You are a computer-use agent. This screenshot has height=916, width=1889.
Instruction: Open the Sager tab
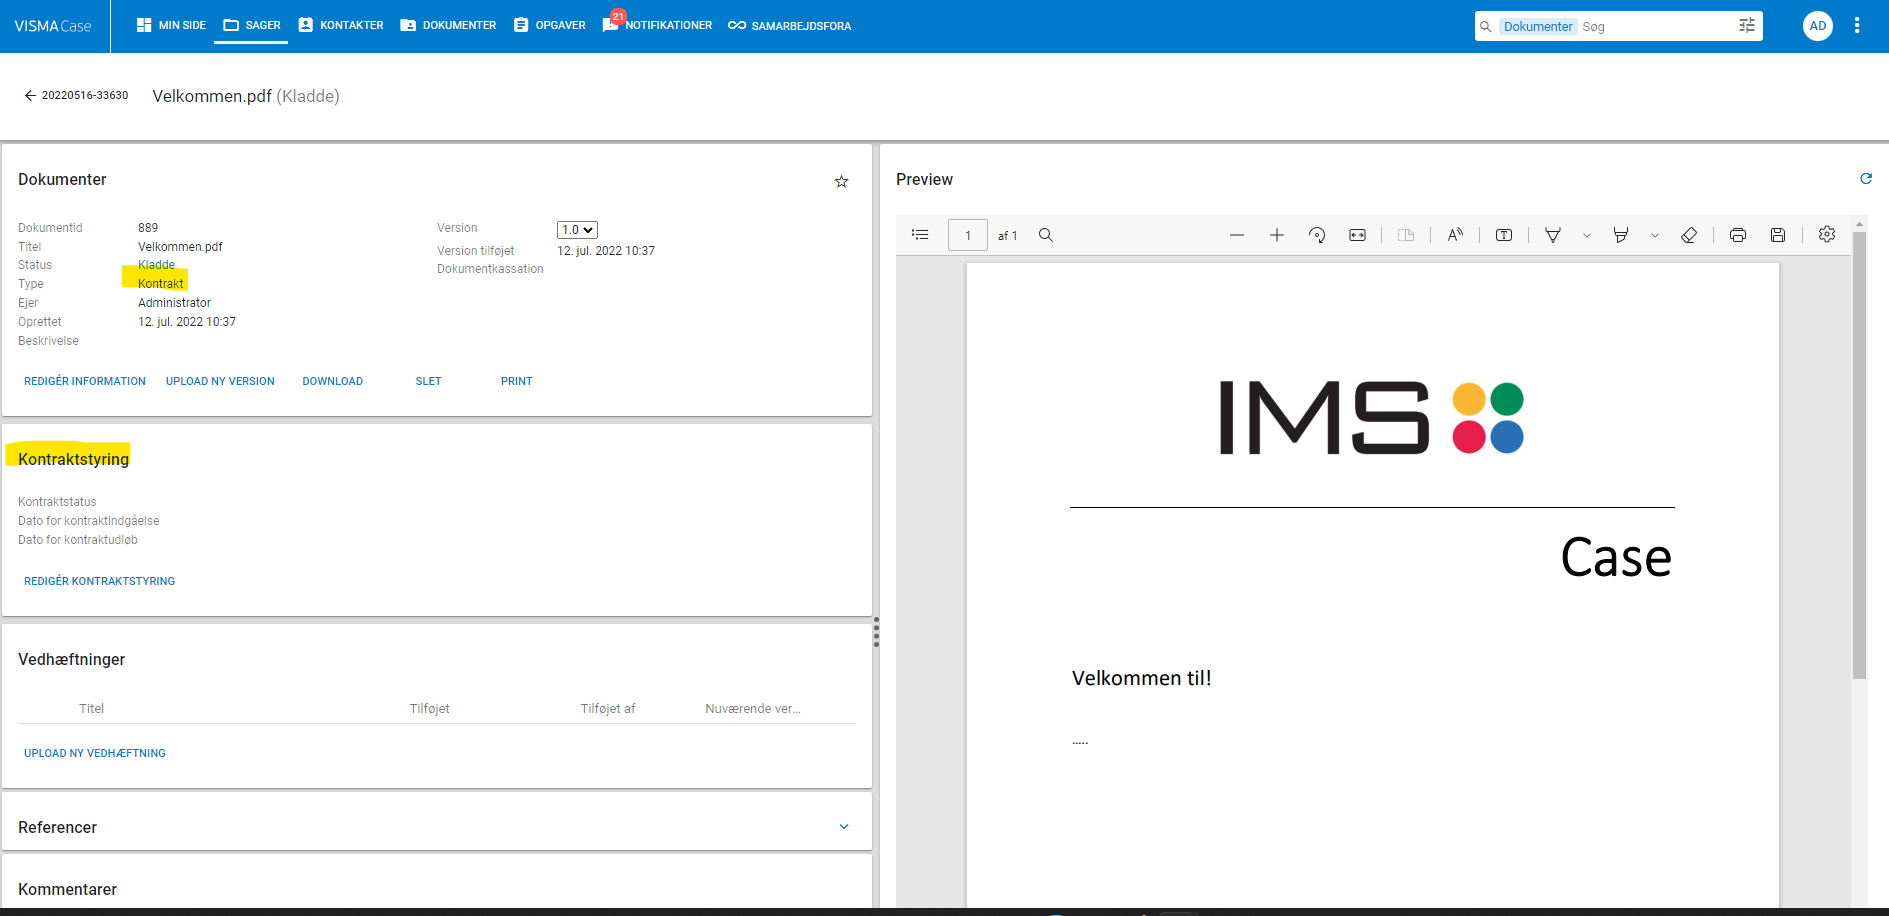252,25
